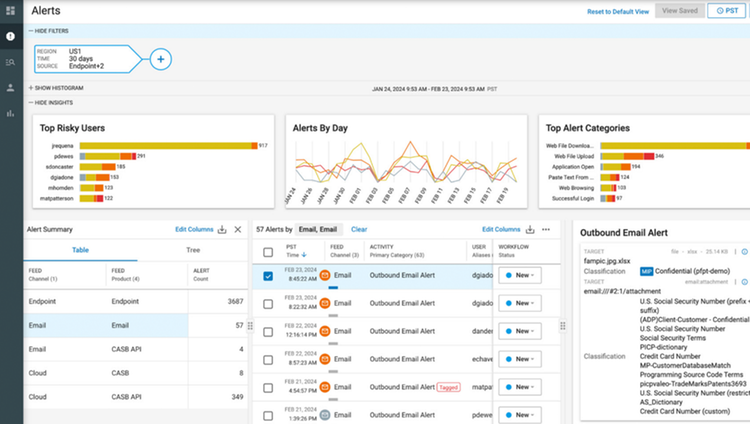Check the Feb 23 8:22:32 AM alert
Screen dimensions: 750x424
click(268, 304)
